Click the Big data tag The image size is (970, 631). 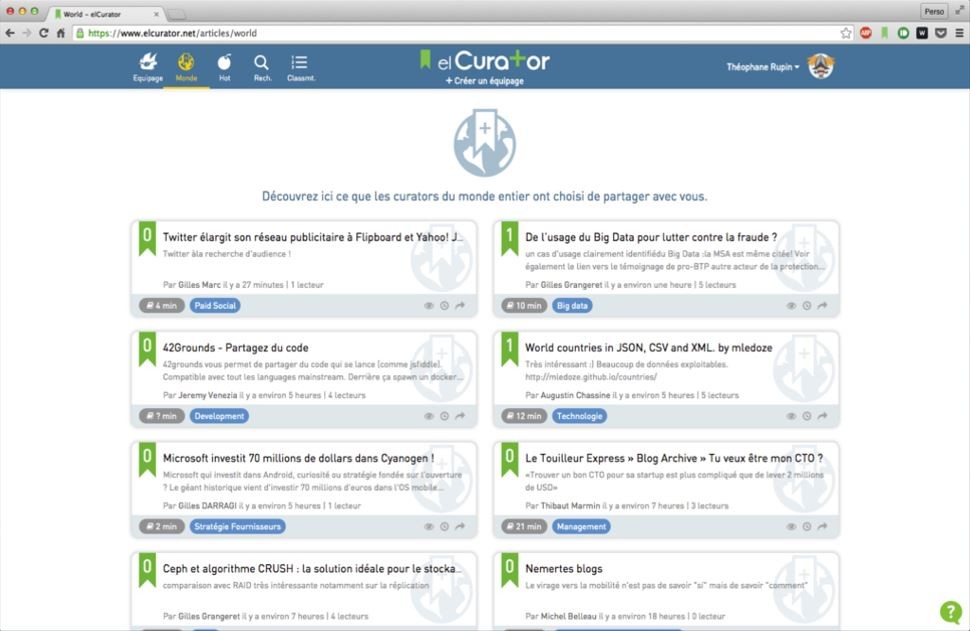pos(572,306)
